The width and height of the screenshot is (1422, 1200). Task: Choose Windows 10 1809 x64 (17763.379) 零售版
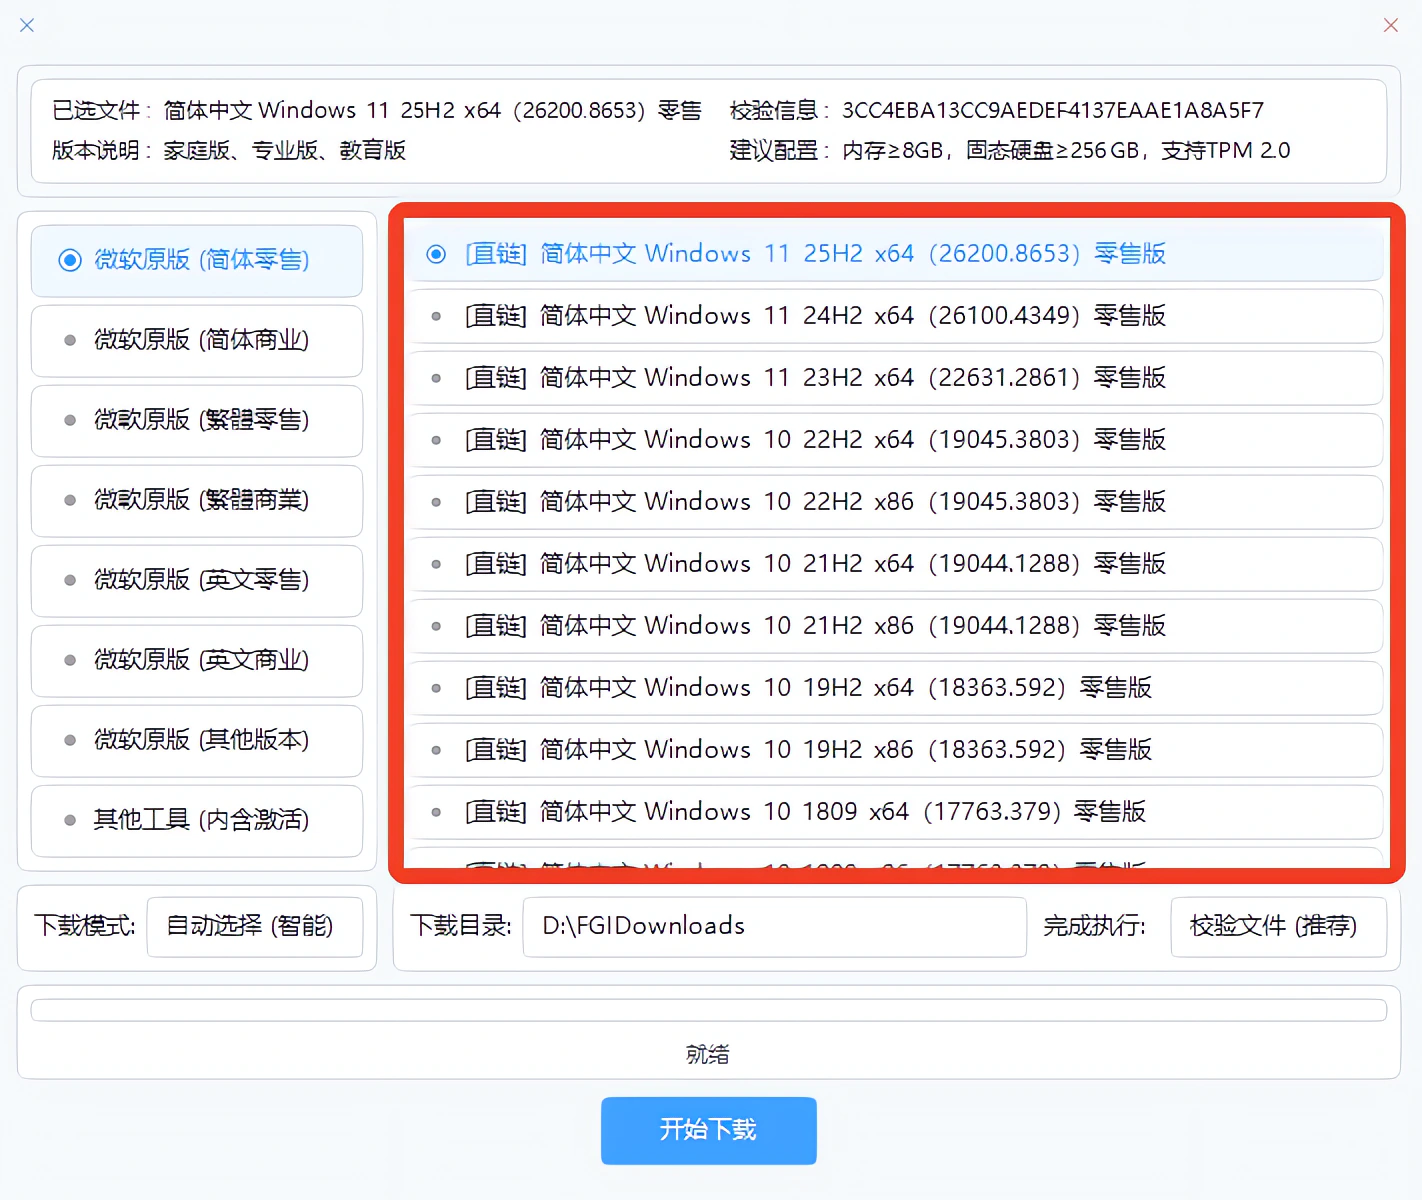point(895,812)
